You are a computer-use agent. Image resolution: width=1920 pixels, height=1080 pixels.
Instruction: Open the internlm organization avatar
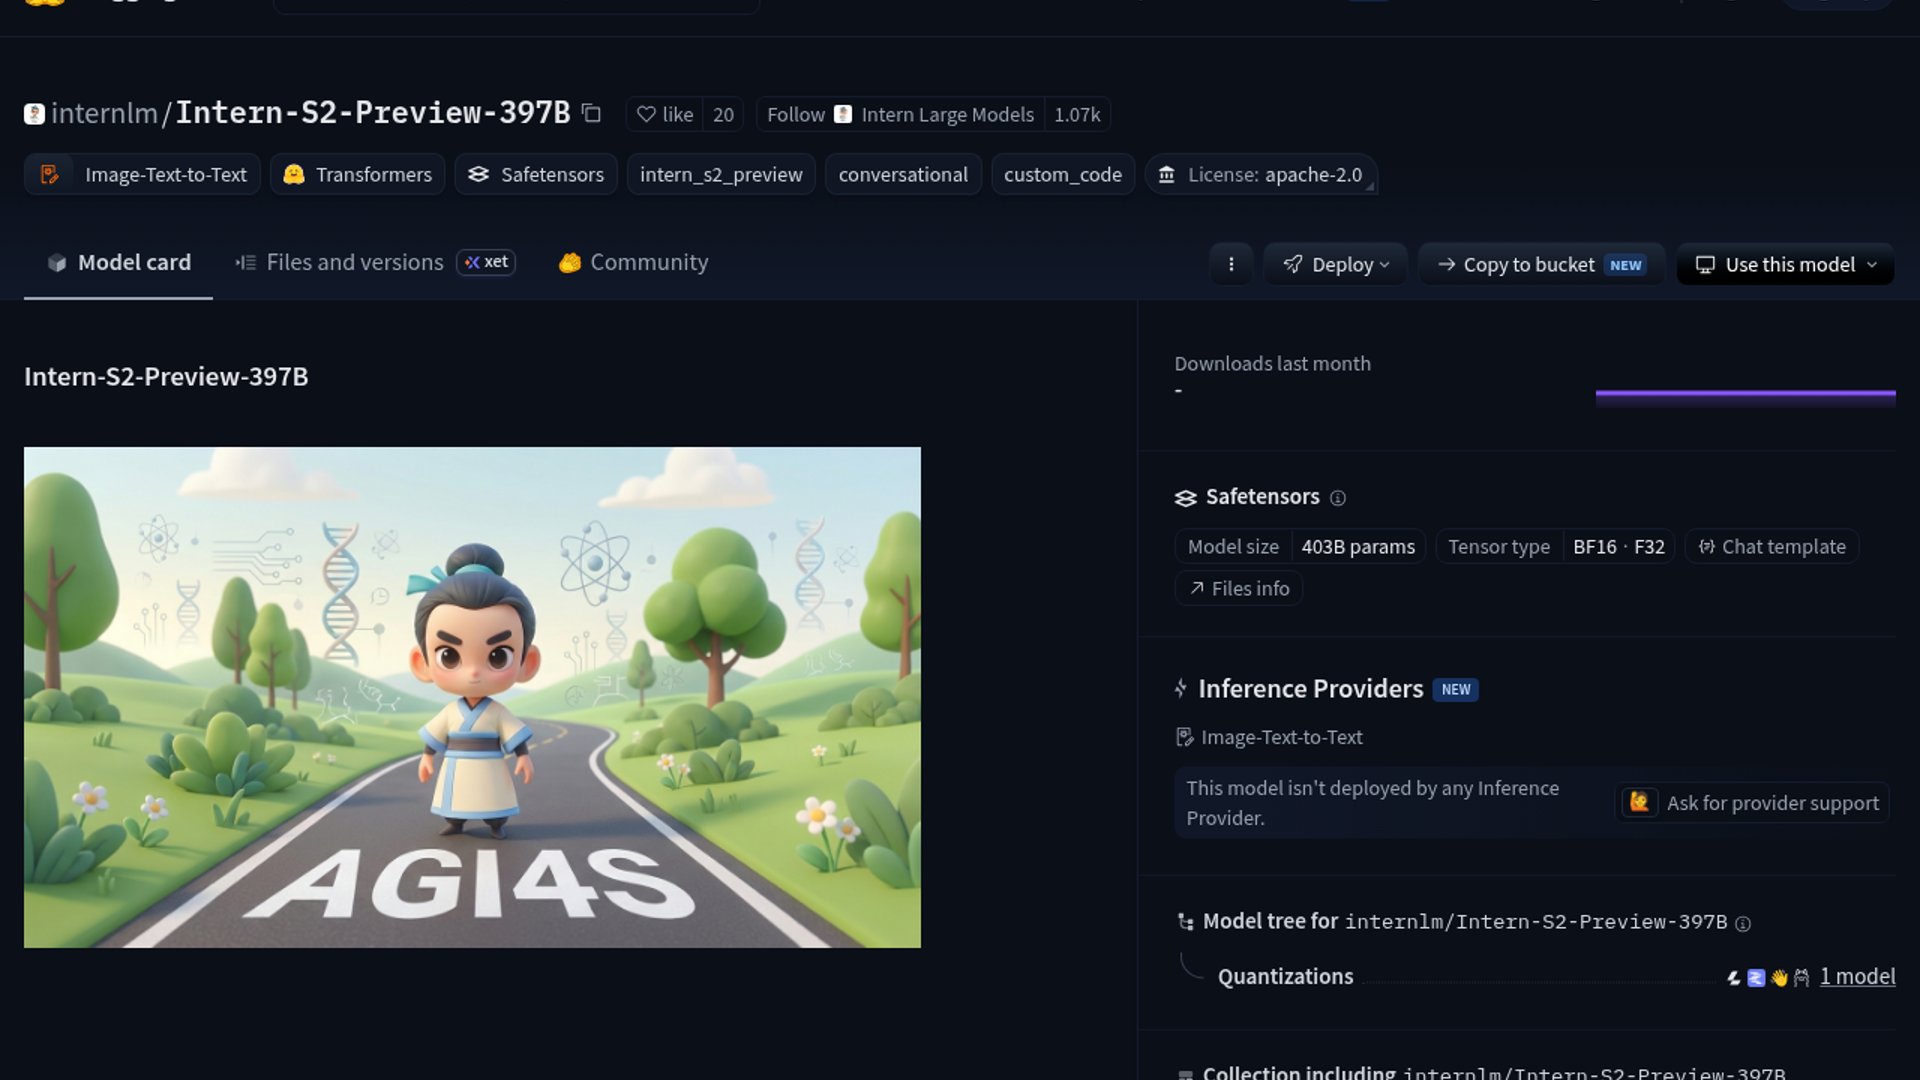34,114
